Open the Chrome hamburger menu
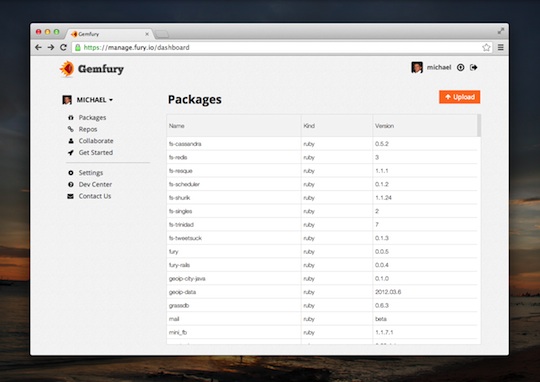Screen dimensions: 540x382 (x=501, y=48)
